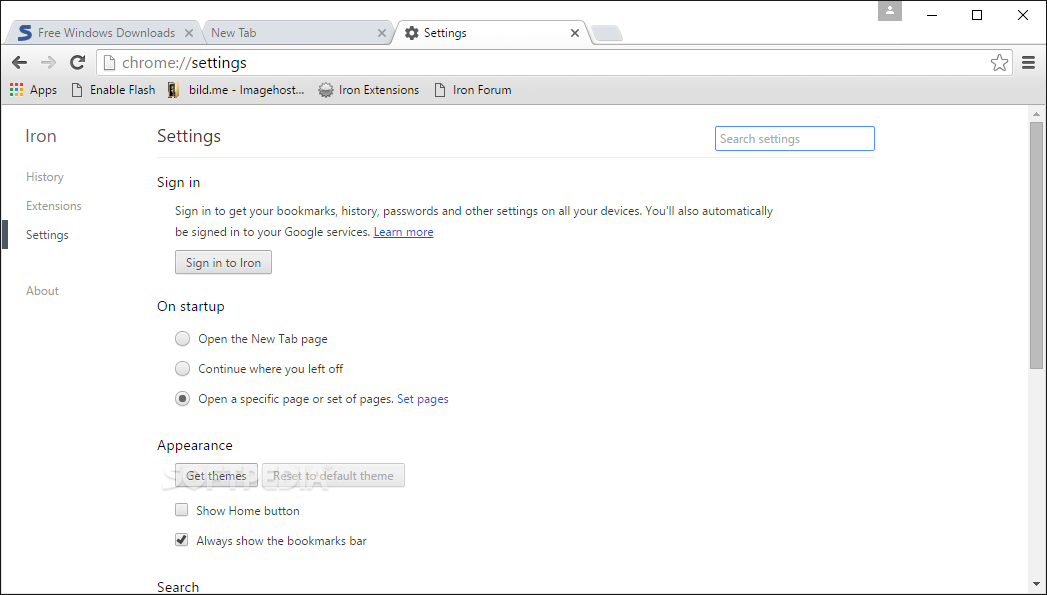Click Sign in to Iron button

click(223, 262)
